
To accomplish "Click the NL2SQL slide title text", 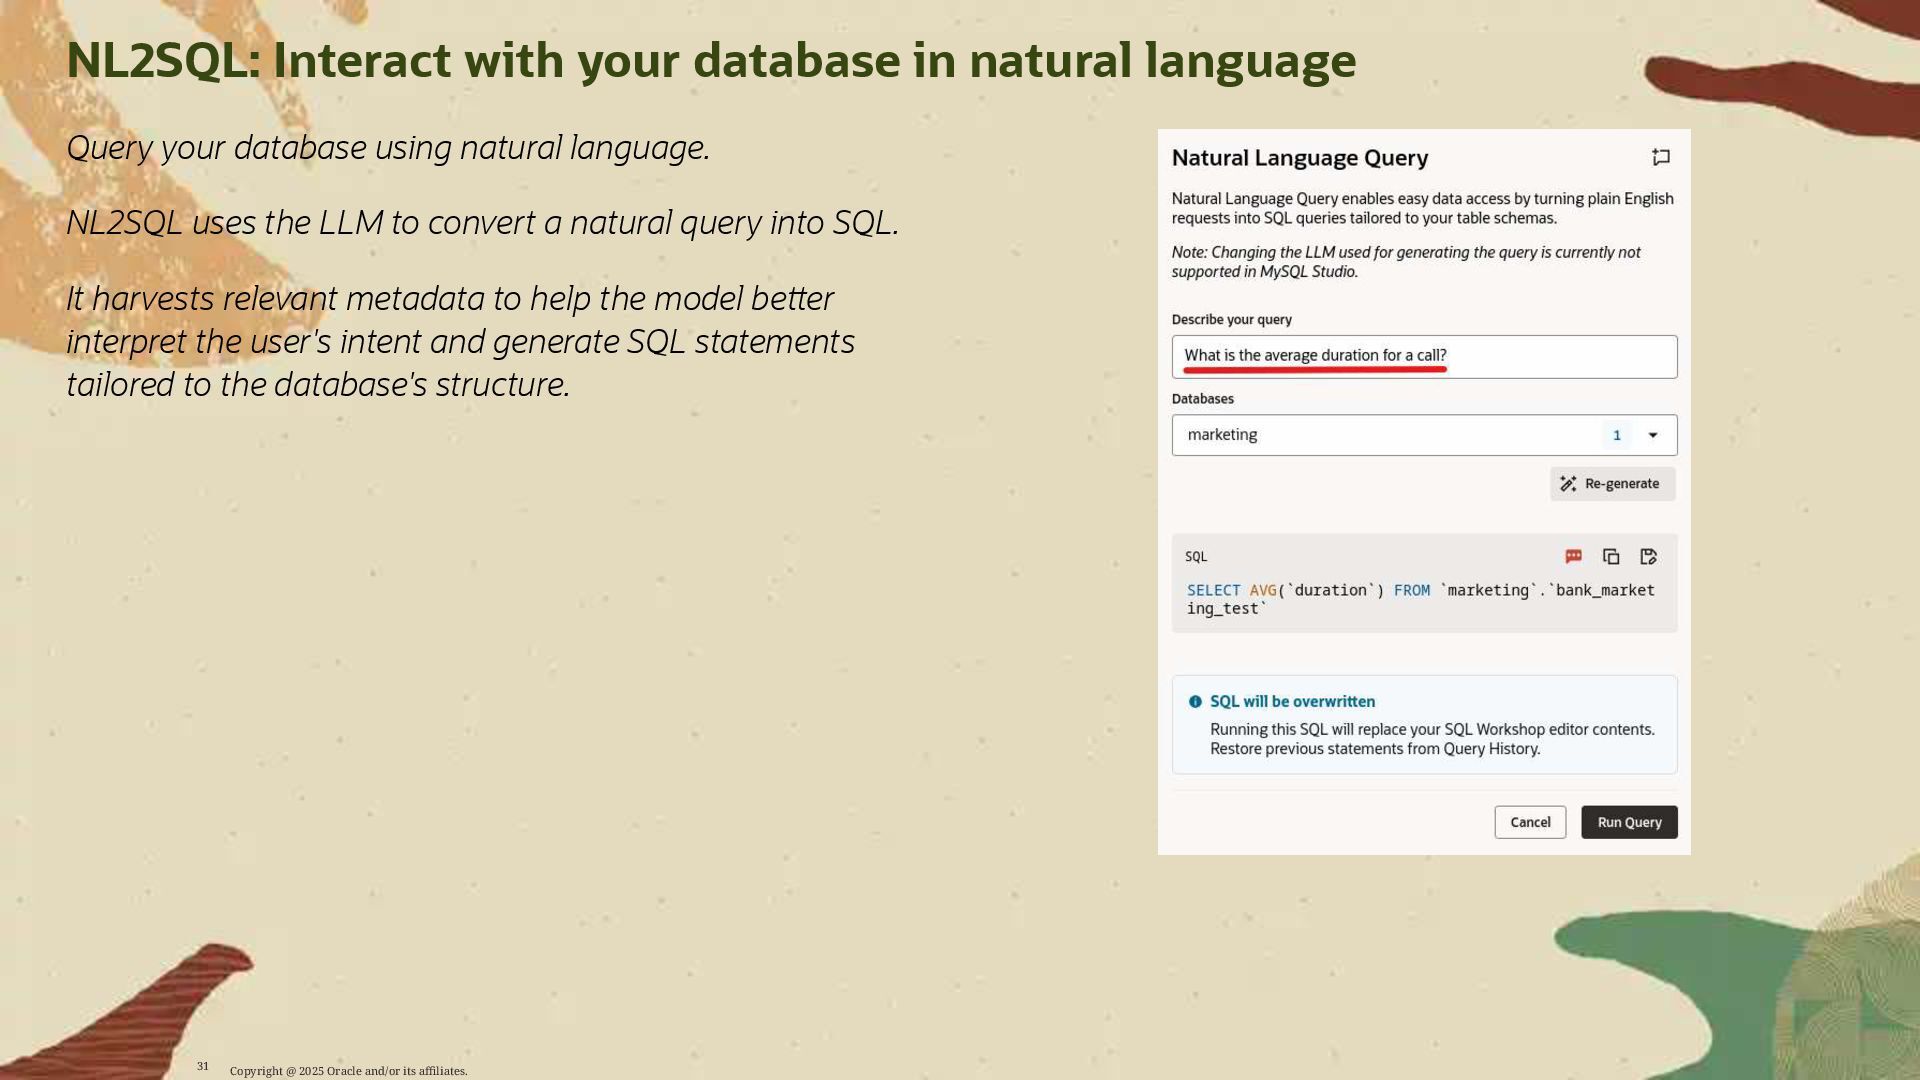I will point(710,60).
